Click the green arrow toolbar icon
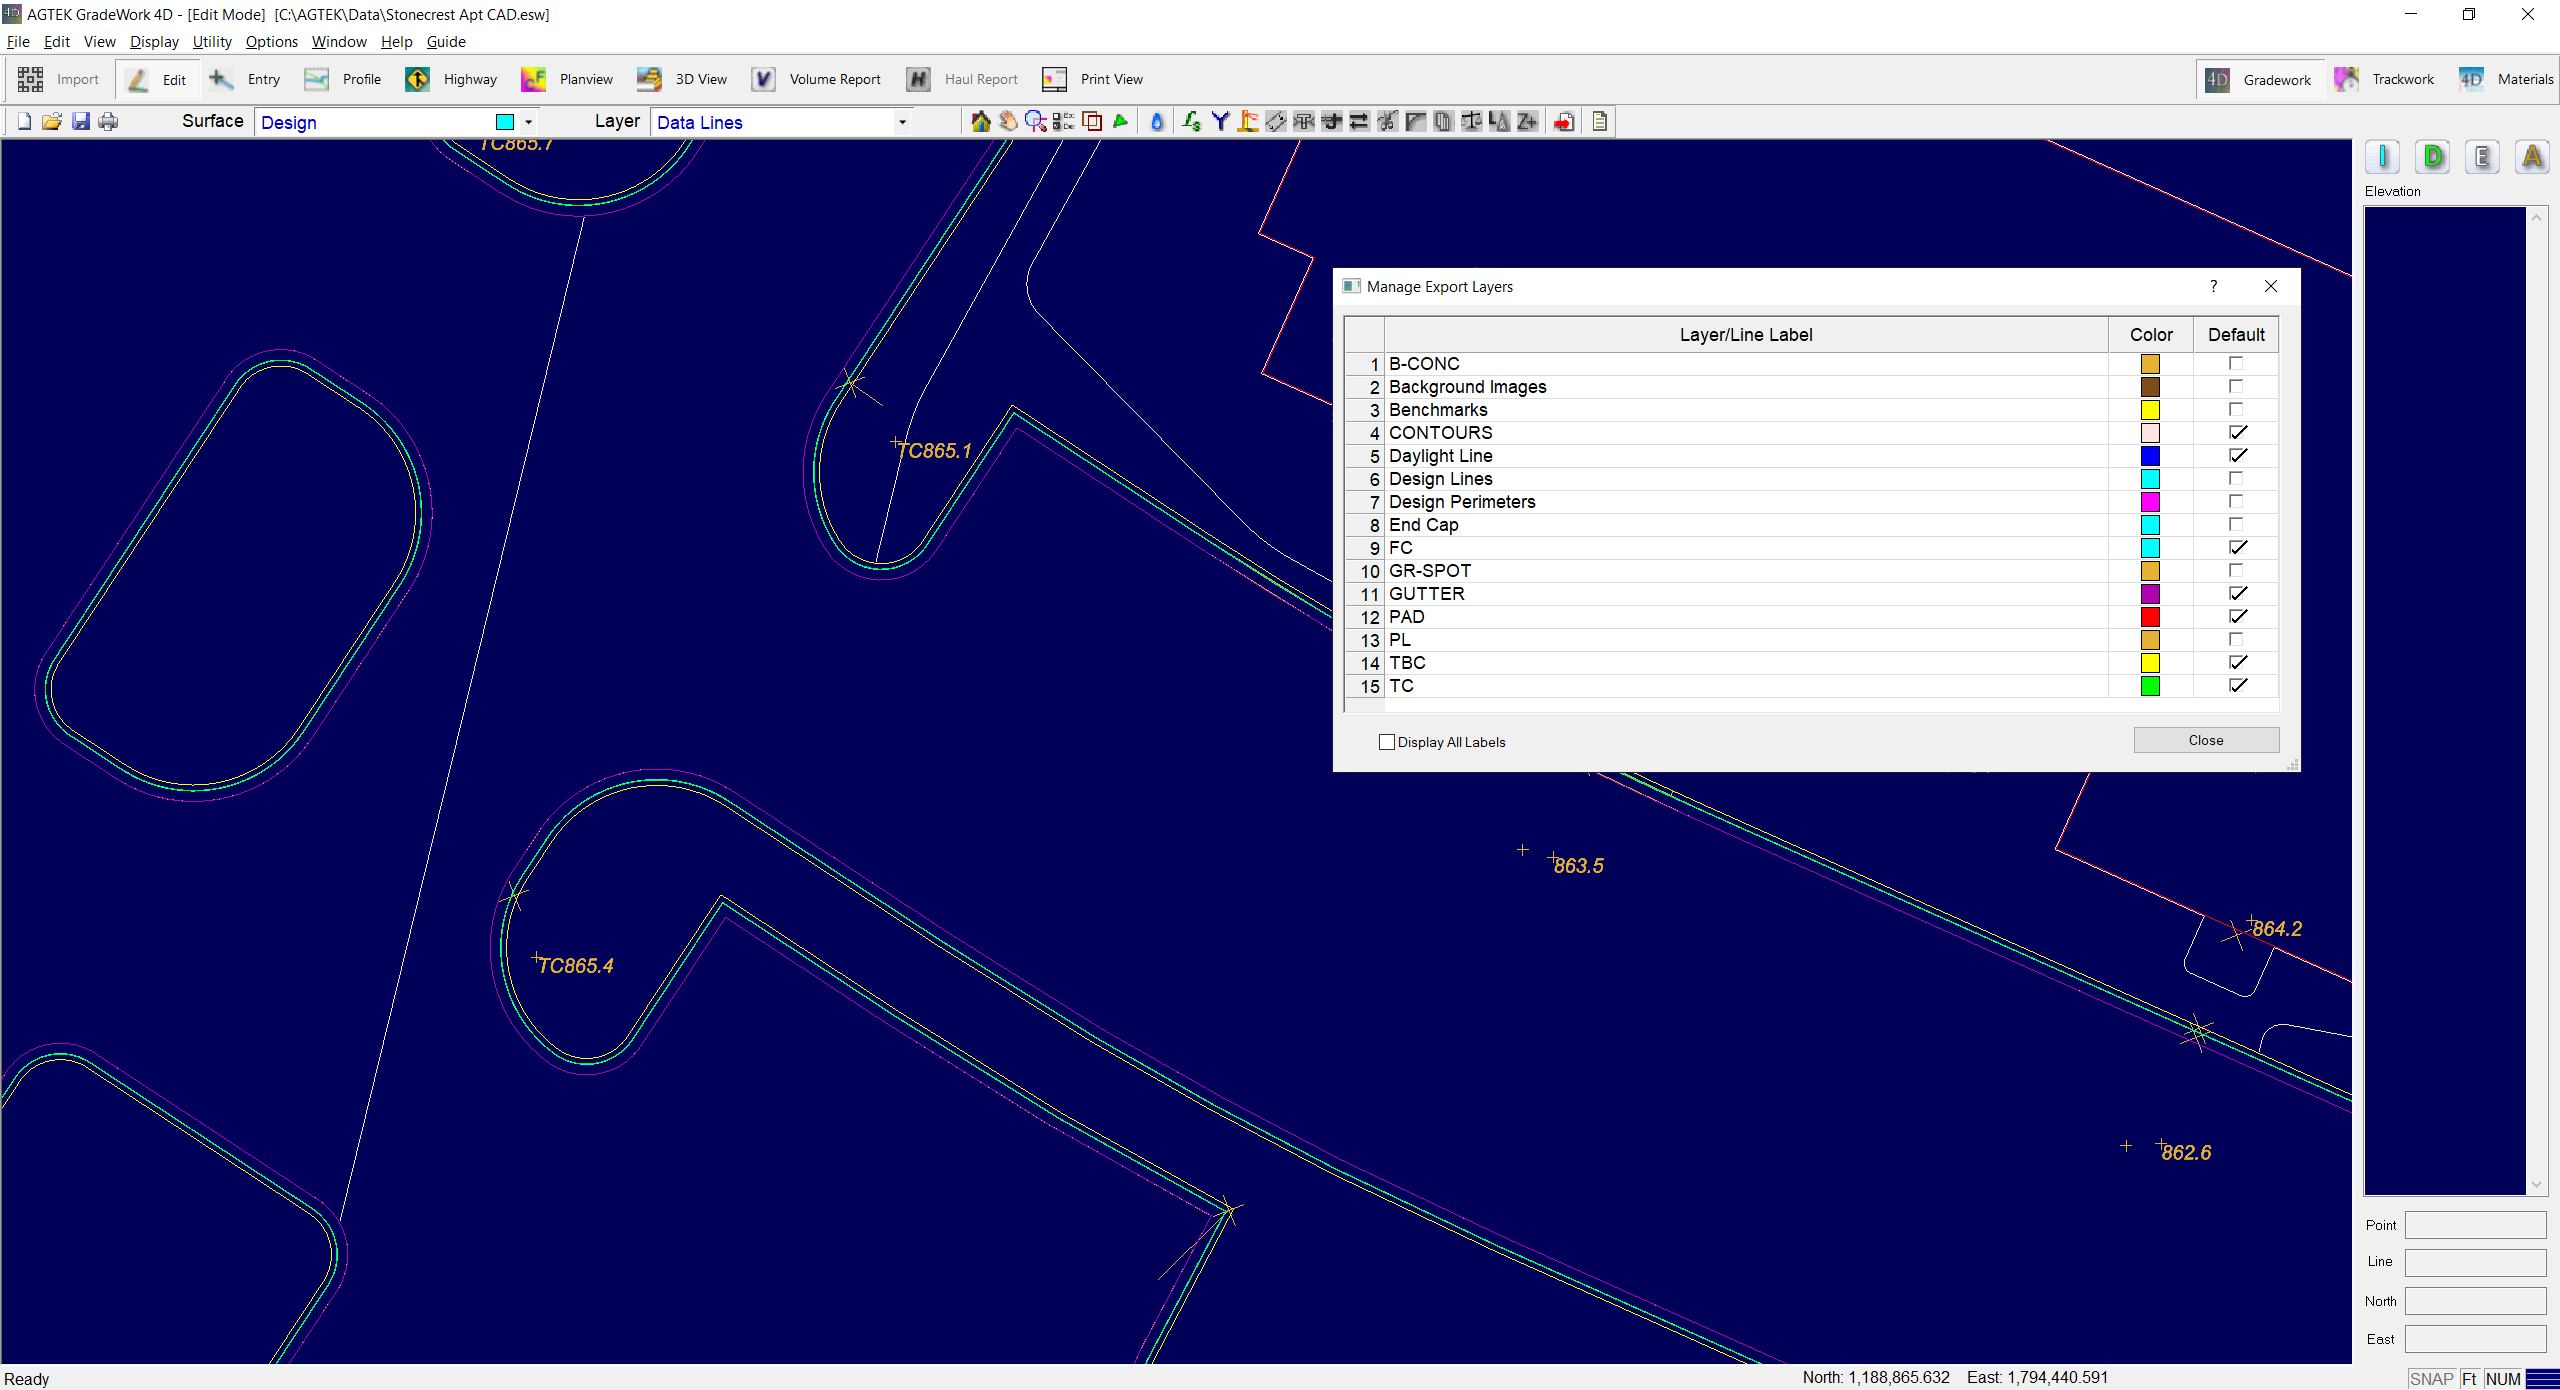 point(1120,122)
